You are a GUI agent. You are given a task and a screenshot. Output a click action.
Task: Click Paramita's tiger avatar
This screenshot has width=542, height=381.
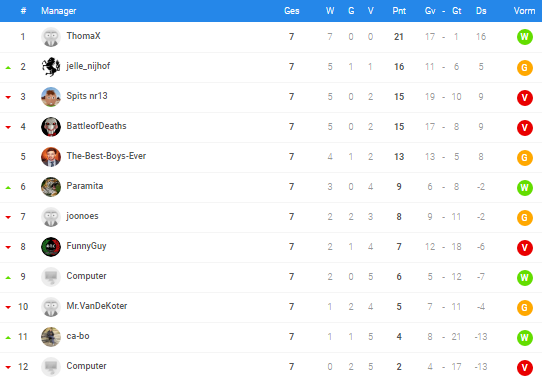(x=51, y=187)
